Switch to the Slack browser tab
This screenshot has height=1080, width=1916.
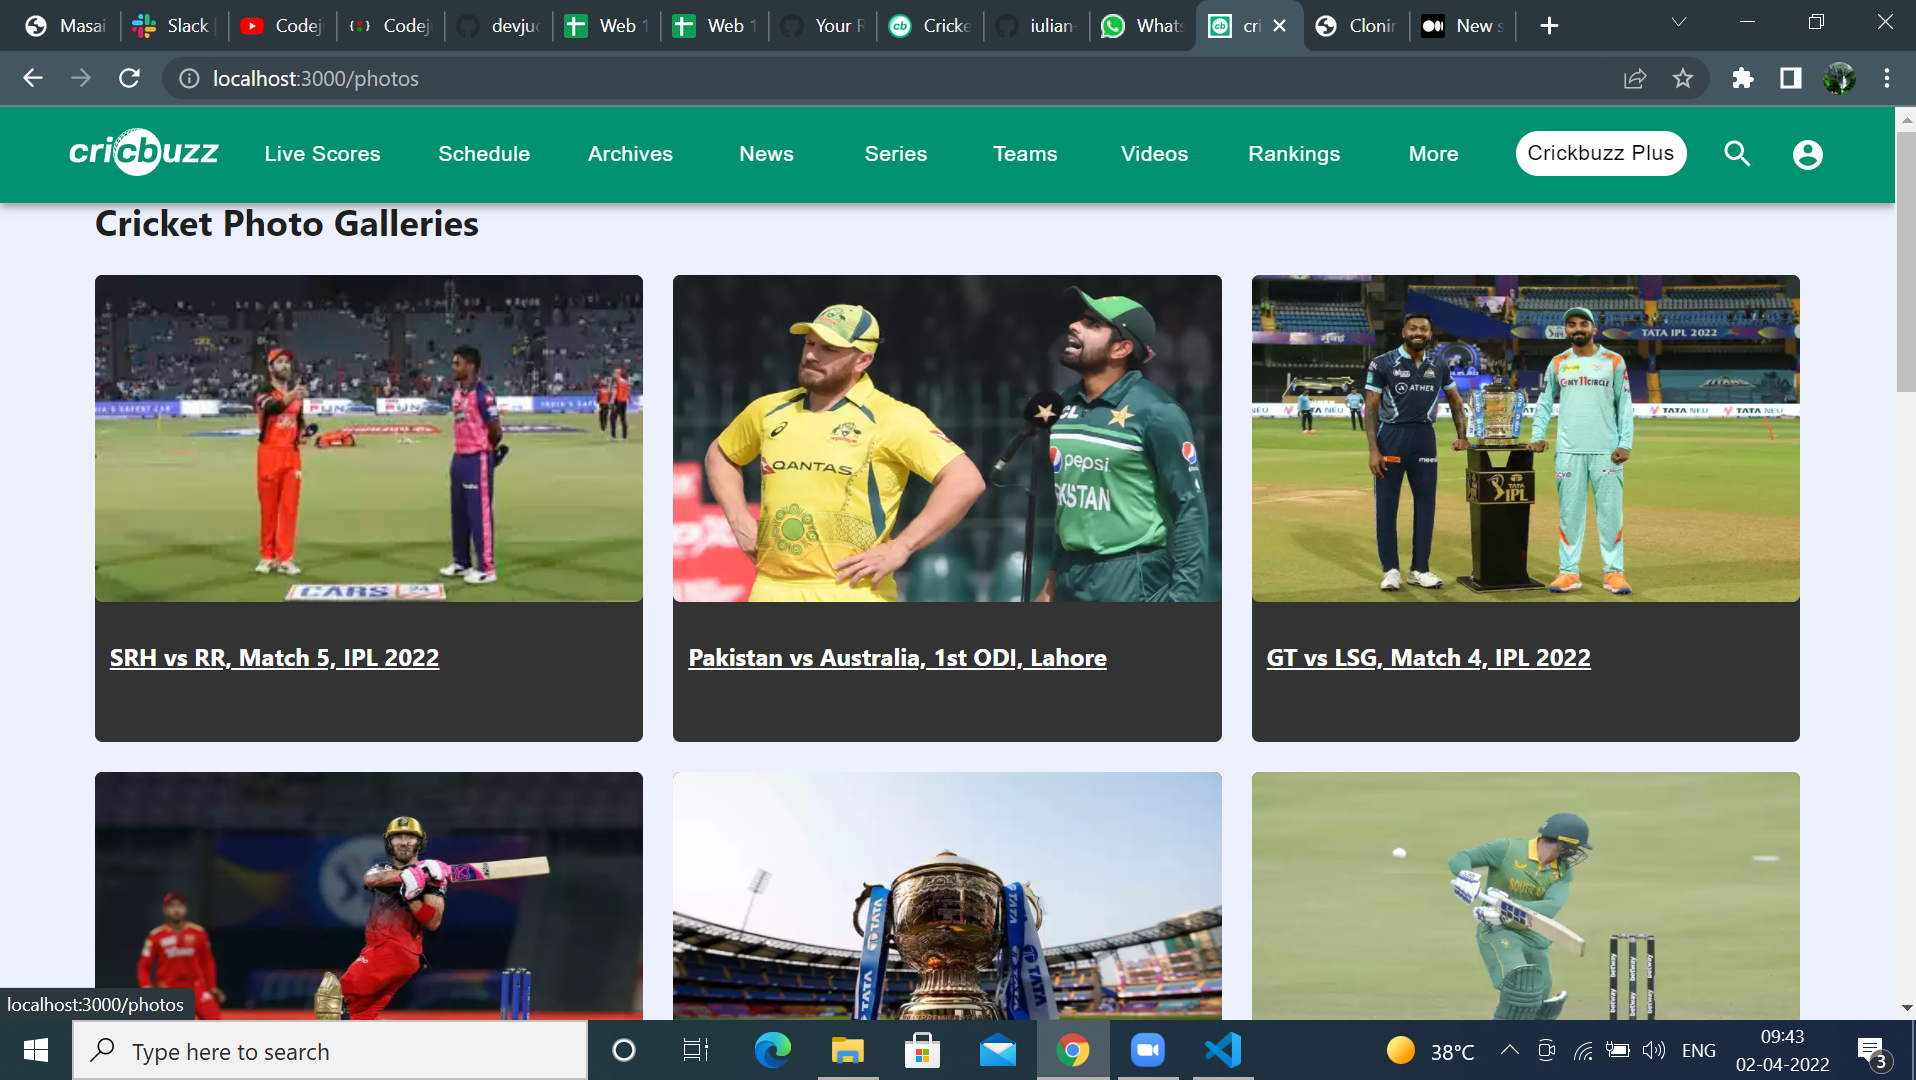click(175, 26)
